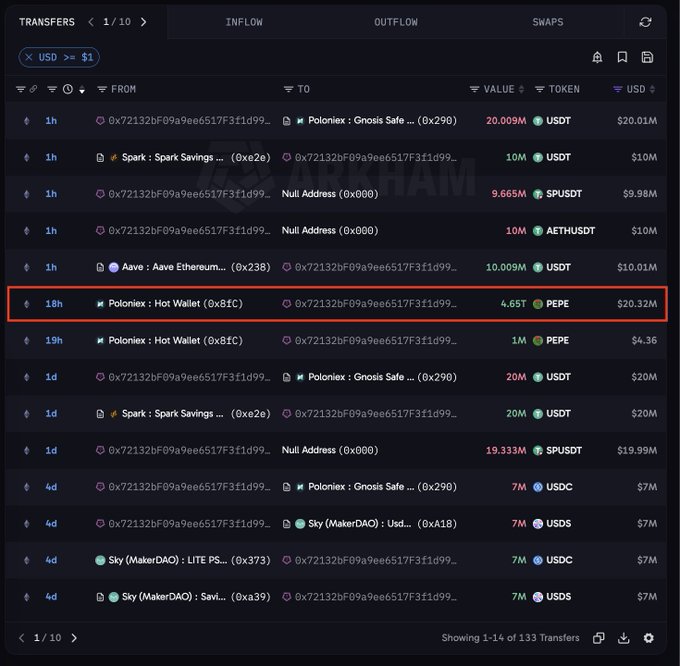Download transfers as file

624,638
